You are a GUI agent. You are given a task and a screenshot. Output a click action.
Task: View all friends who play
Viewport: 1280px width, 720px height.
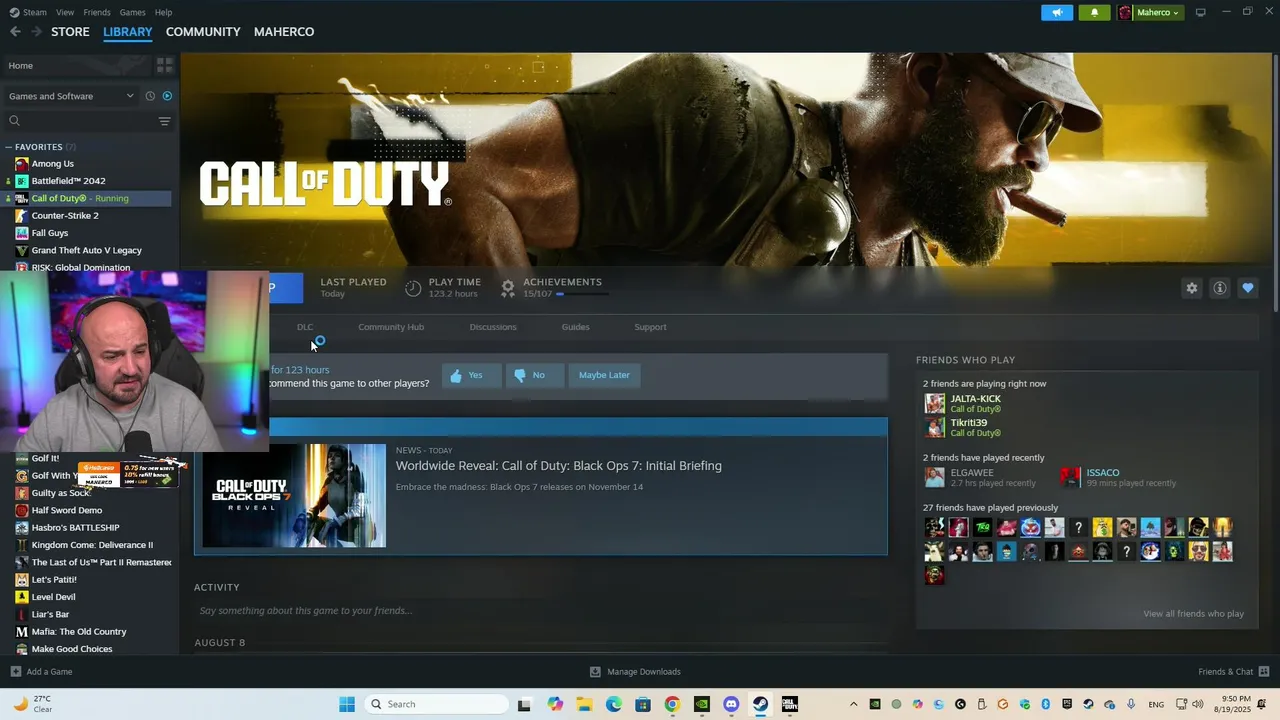pos(1193,614)
